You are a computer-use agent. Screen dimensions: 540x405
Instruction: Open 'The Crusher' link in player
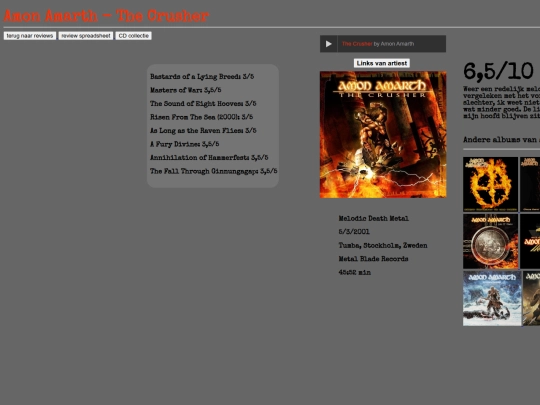point(357,44)
